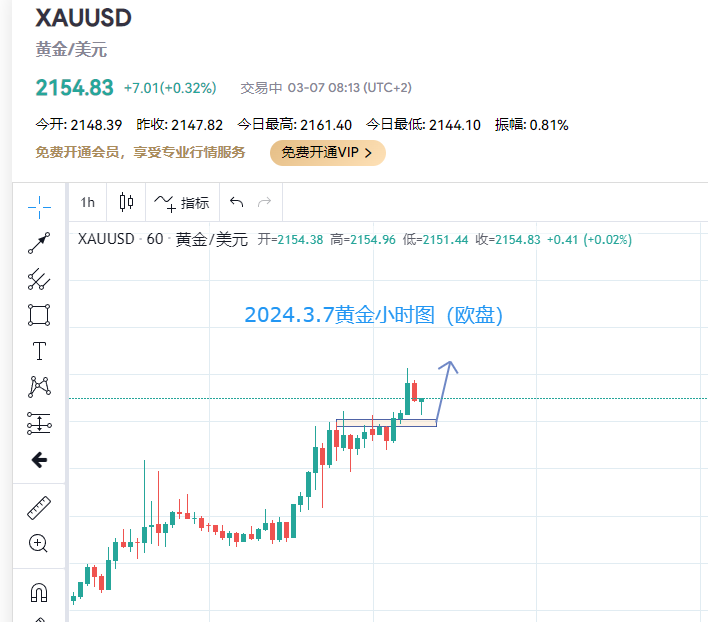Click the current price 2154.83
Viewport: 708px width, 622px height.
[x=75, y=88]
